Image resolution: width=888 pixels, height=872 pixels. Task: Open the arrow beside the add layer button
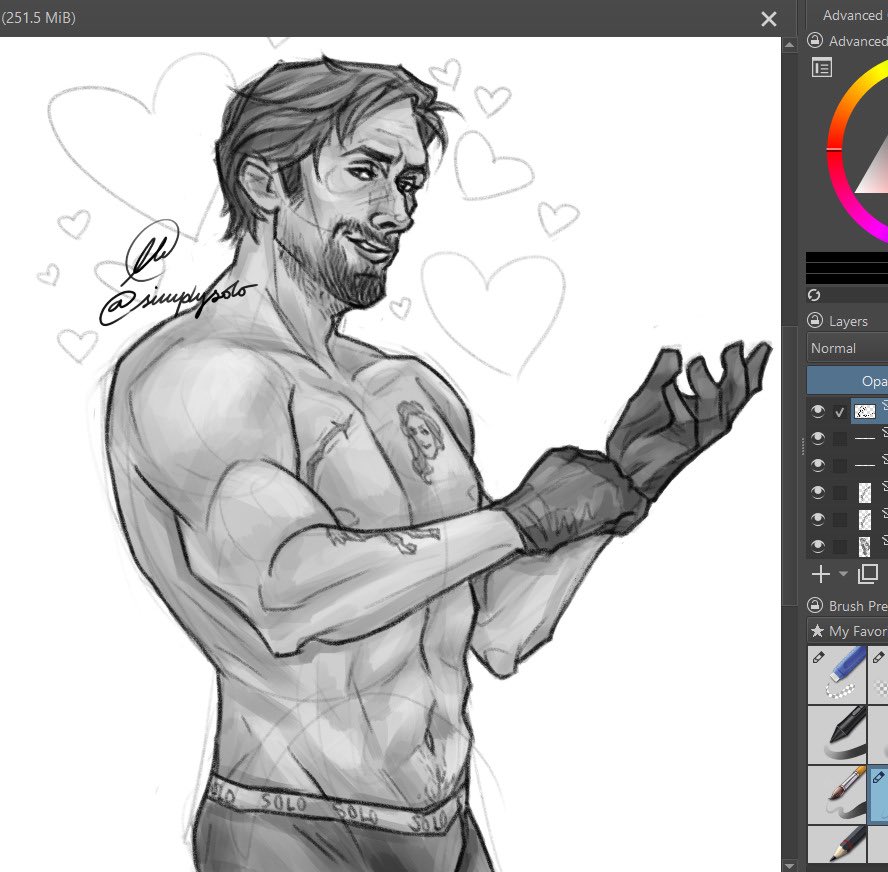pyautogui.click(x=843, y=574)
